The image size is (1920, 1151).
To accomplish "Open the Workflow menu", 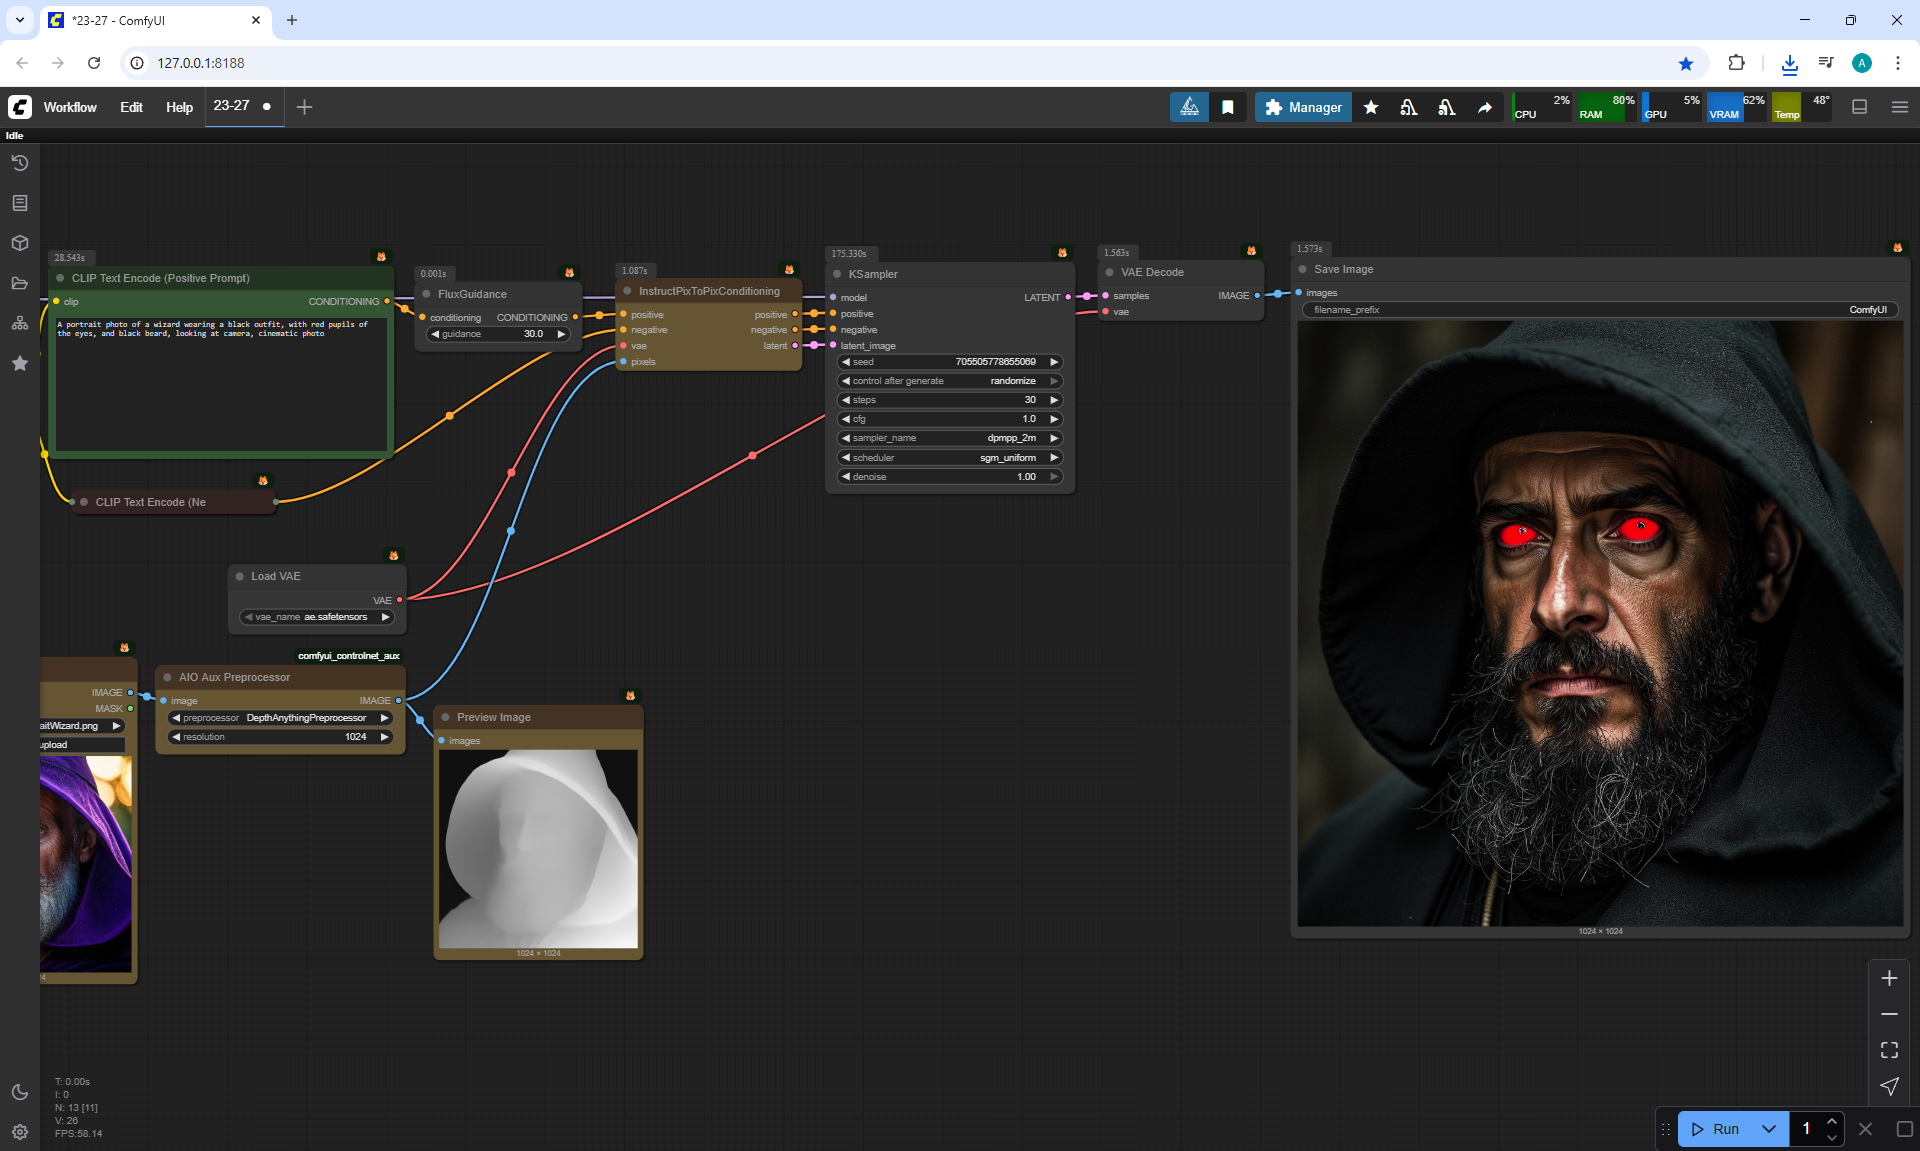I will pyautogui.click(x=70, y=107).
